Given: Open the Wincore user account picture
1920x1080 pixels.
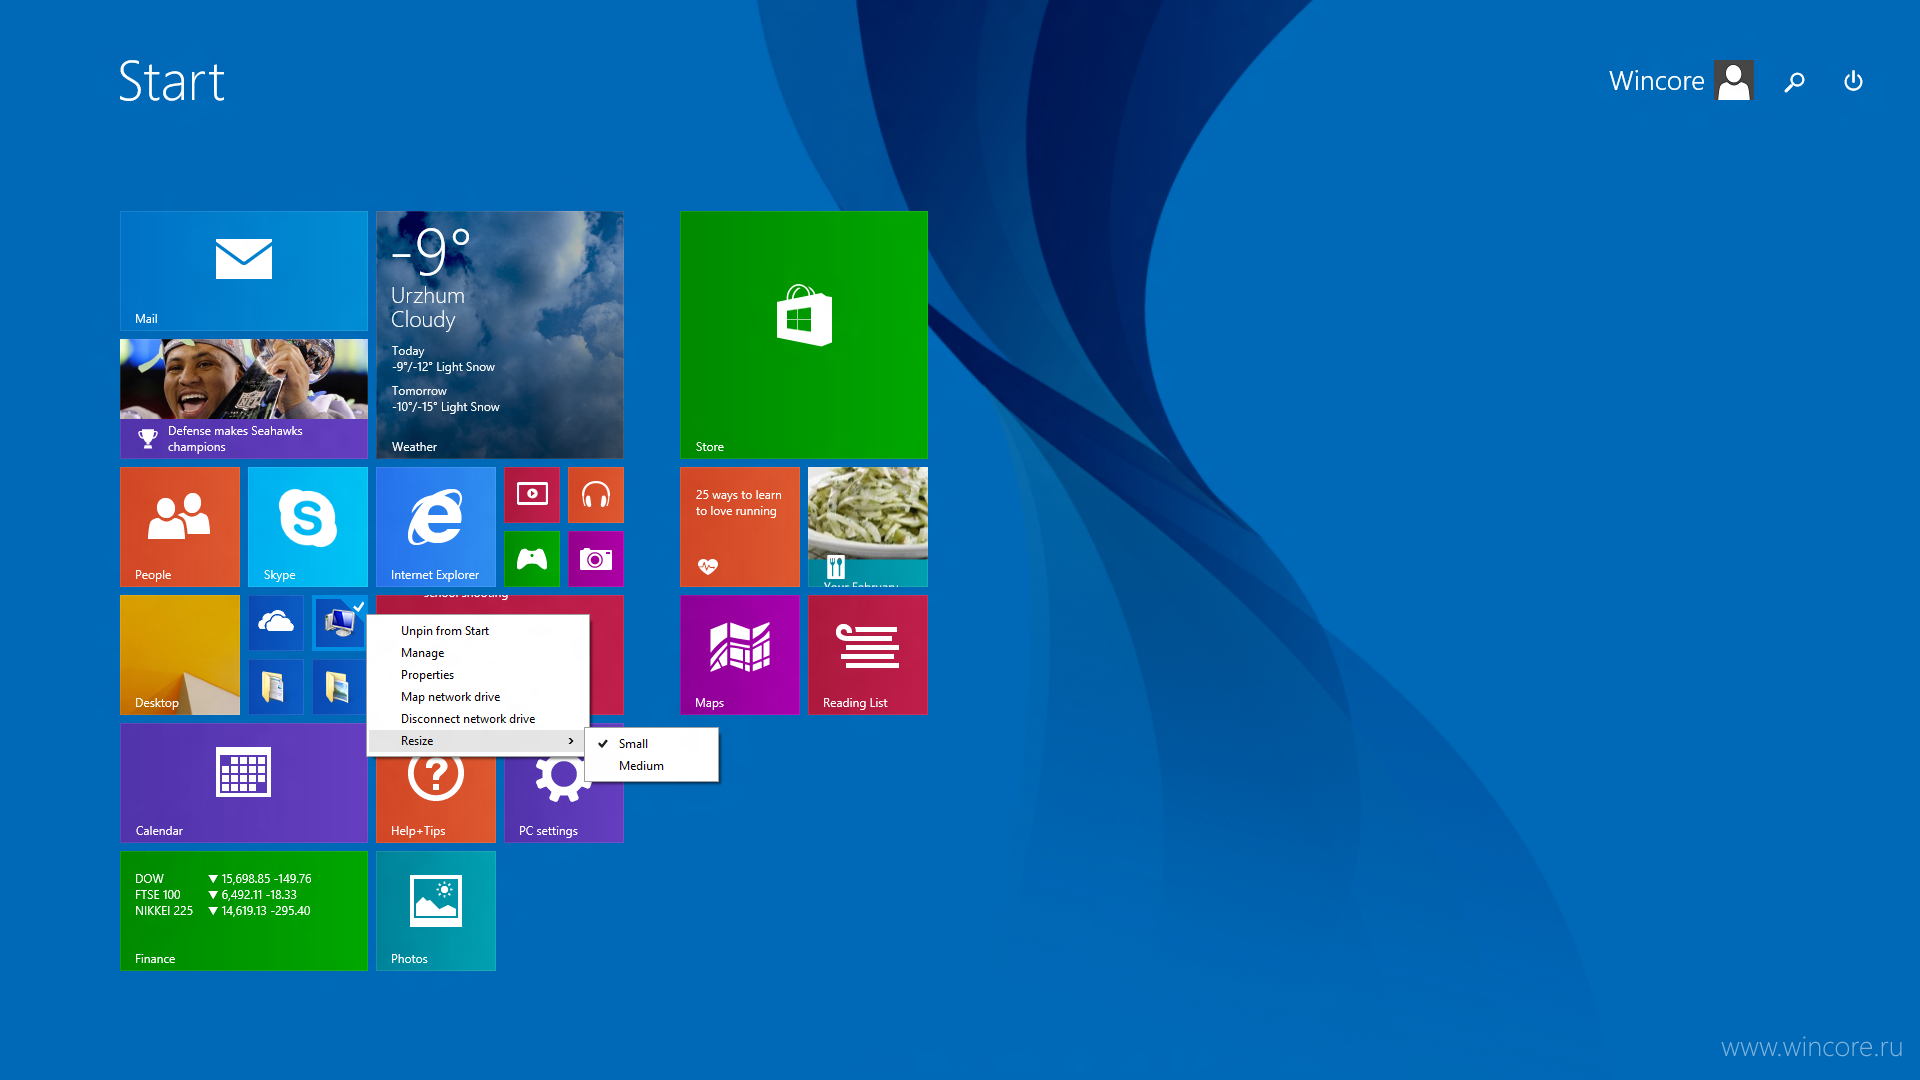Looking at the screenshot, I should coord(1734,80).
